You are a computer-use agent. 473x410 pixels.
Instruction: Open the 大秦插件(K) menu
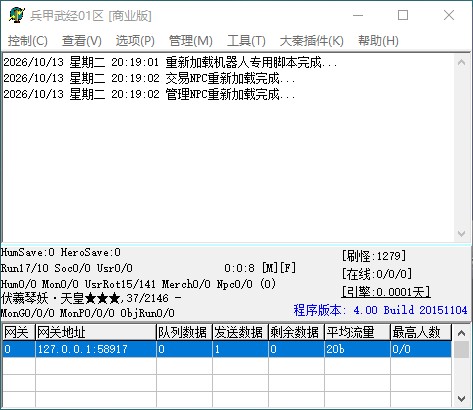[312, 41]
